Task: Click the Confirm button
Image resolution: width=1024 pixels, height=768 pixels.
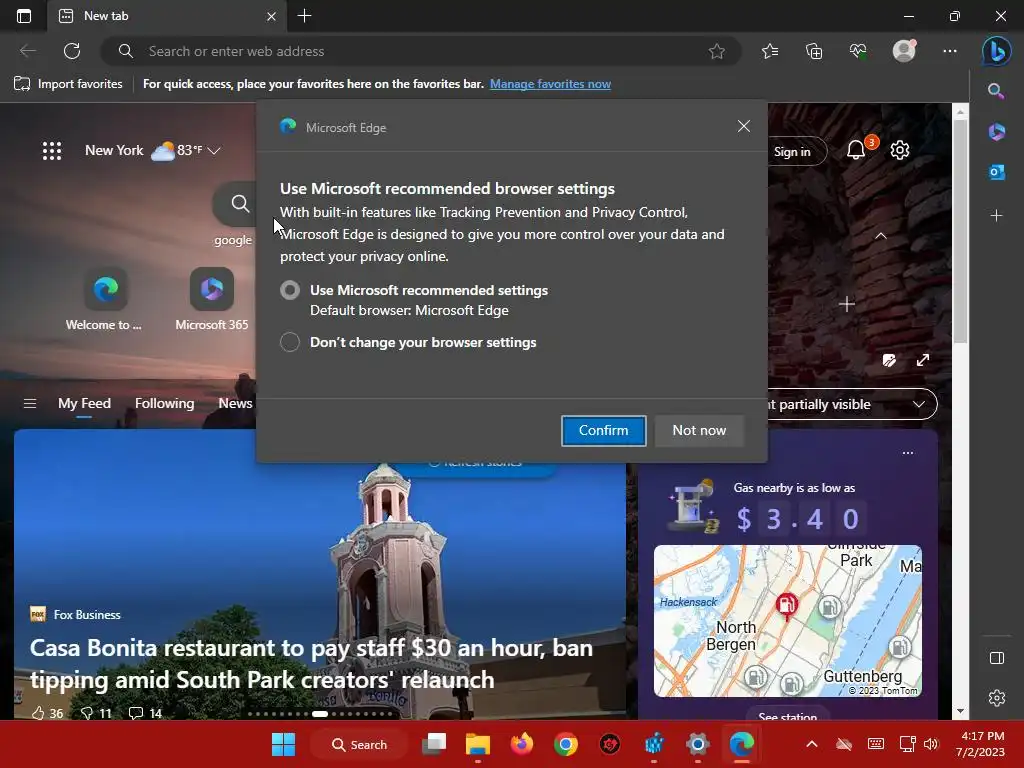Action: pos(603,430)
